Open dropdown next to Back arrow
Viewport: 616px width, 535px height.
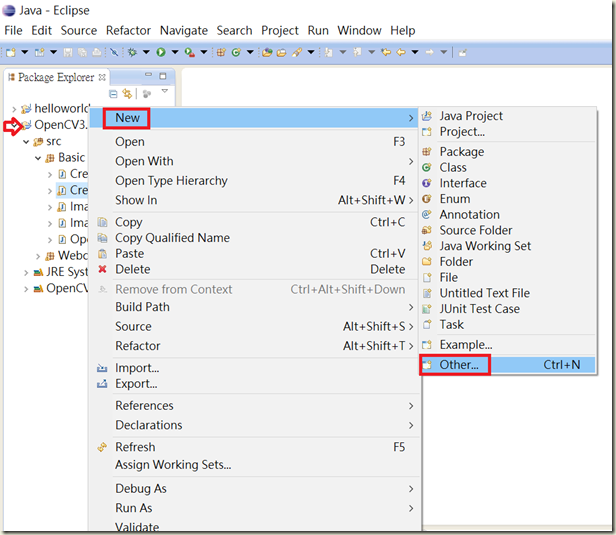pos(414,52)
